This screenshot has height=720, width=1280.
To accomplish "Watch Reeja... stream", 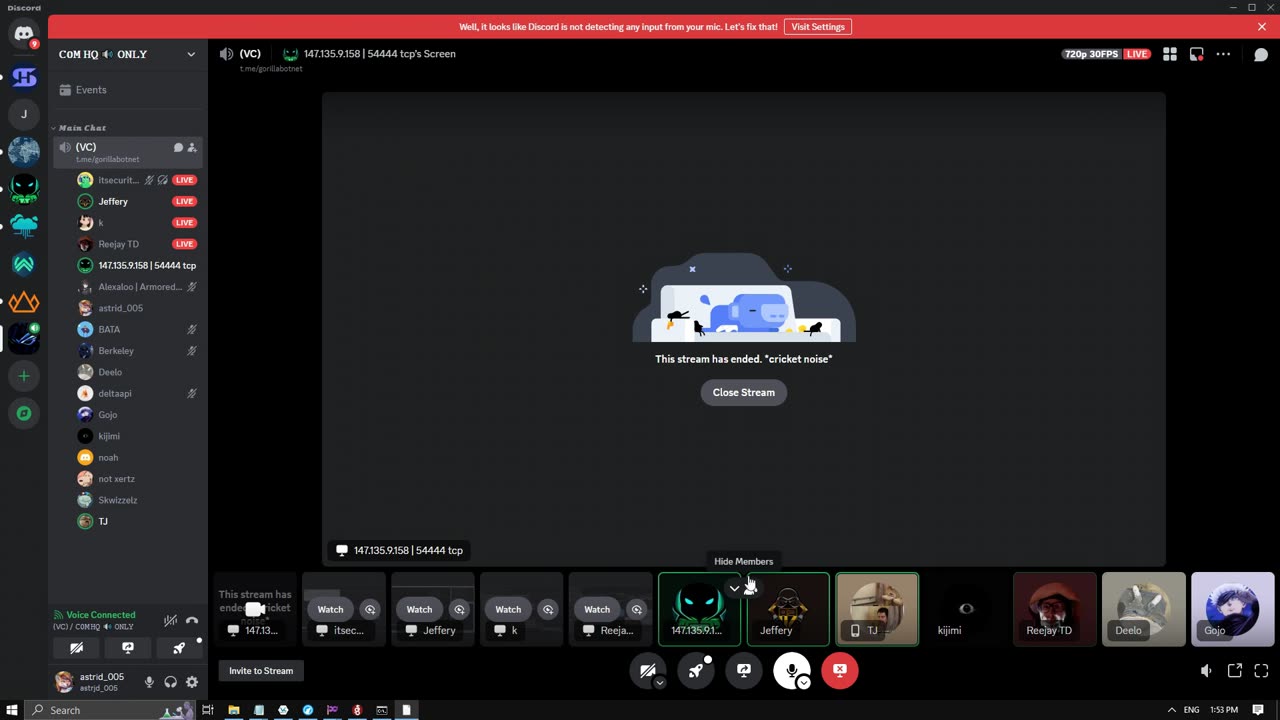I will [x=597, y=609].
